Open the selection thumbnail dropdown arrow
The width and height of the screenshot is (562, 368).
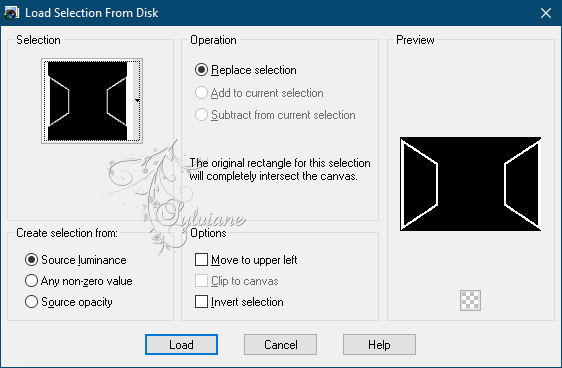point(137,101)
